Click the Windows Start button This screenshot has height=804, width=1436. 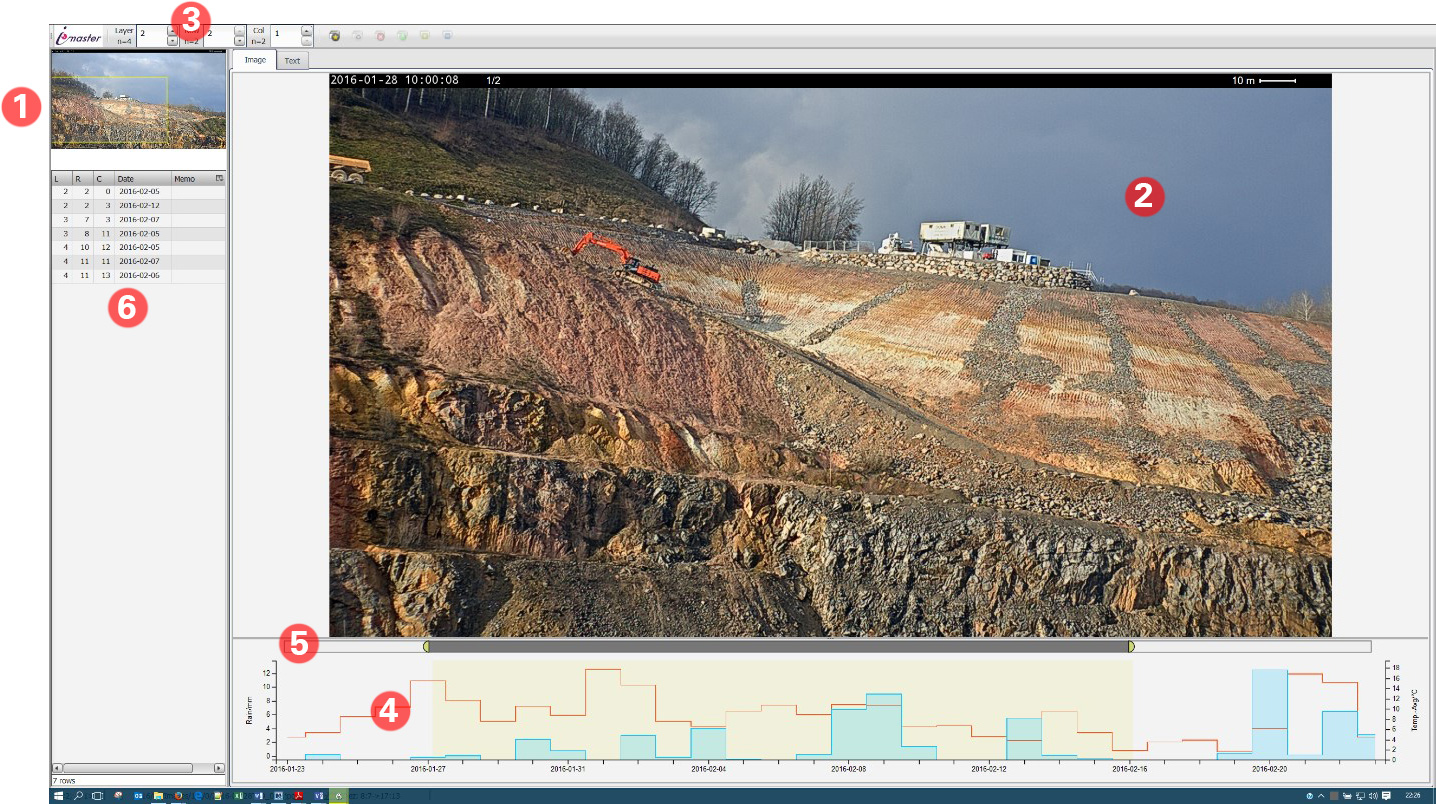59,796
